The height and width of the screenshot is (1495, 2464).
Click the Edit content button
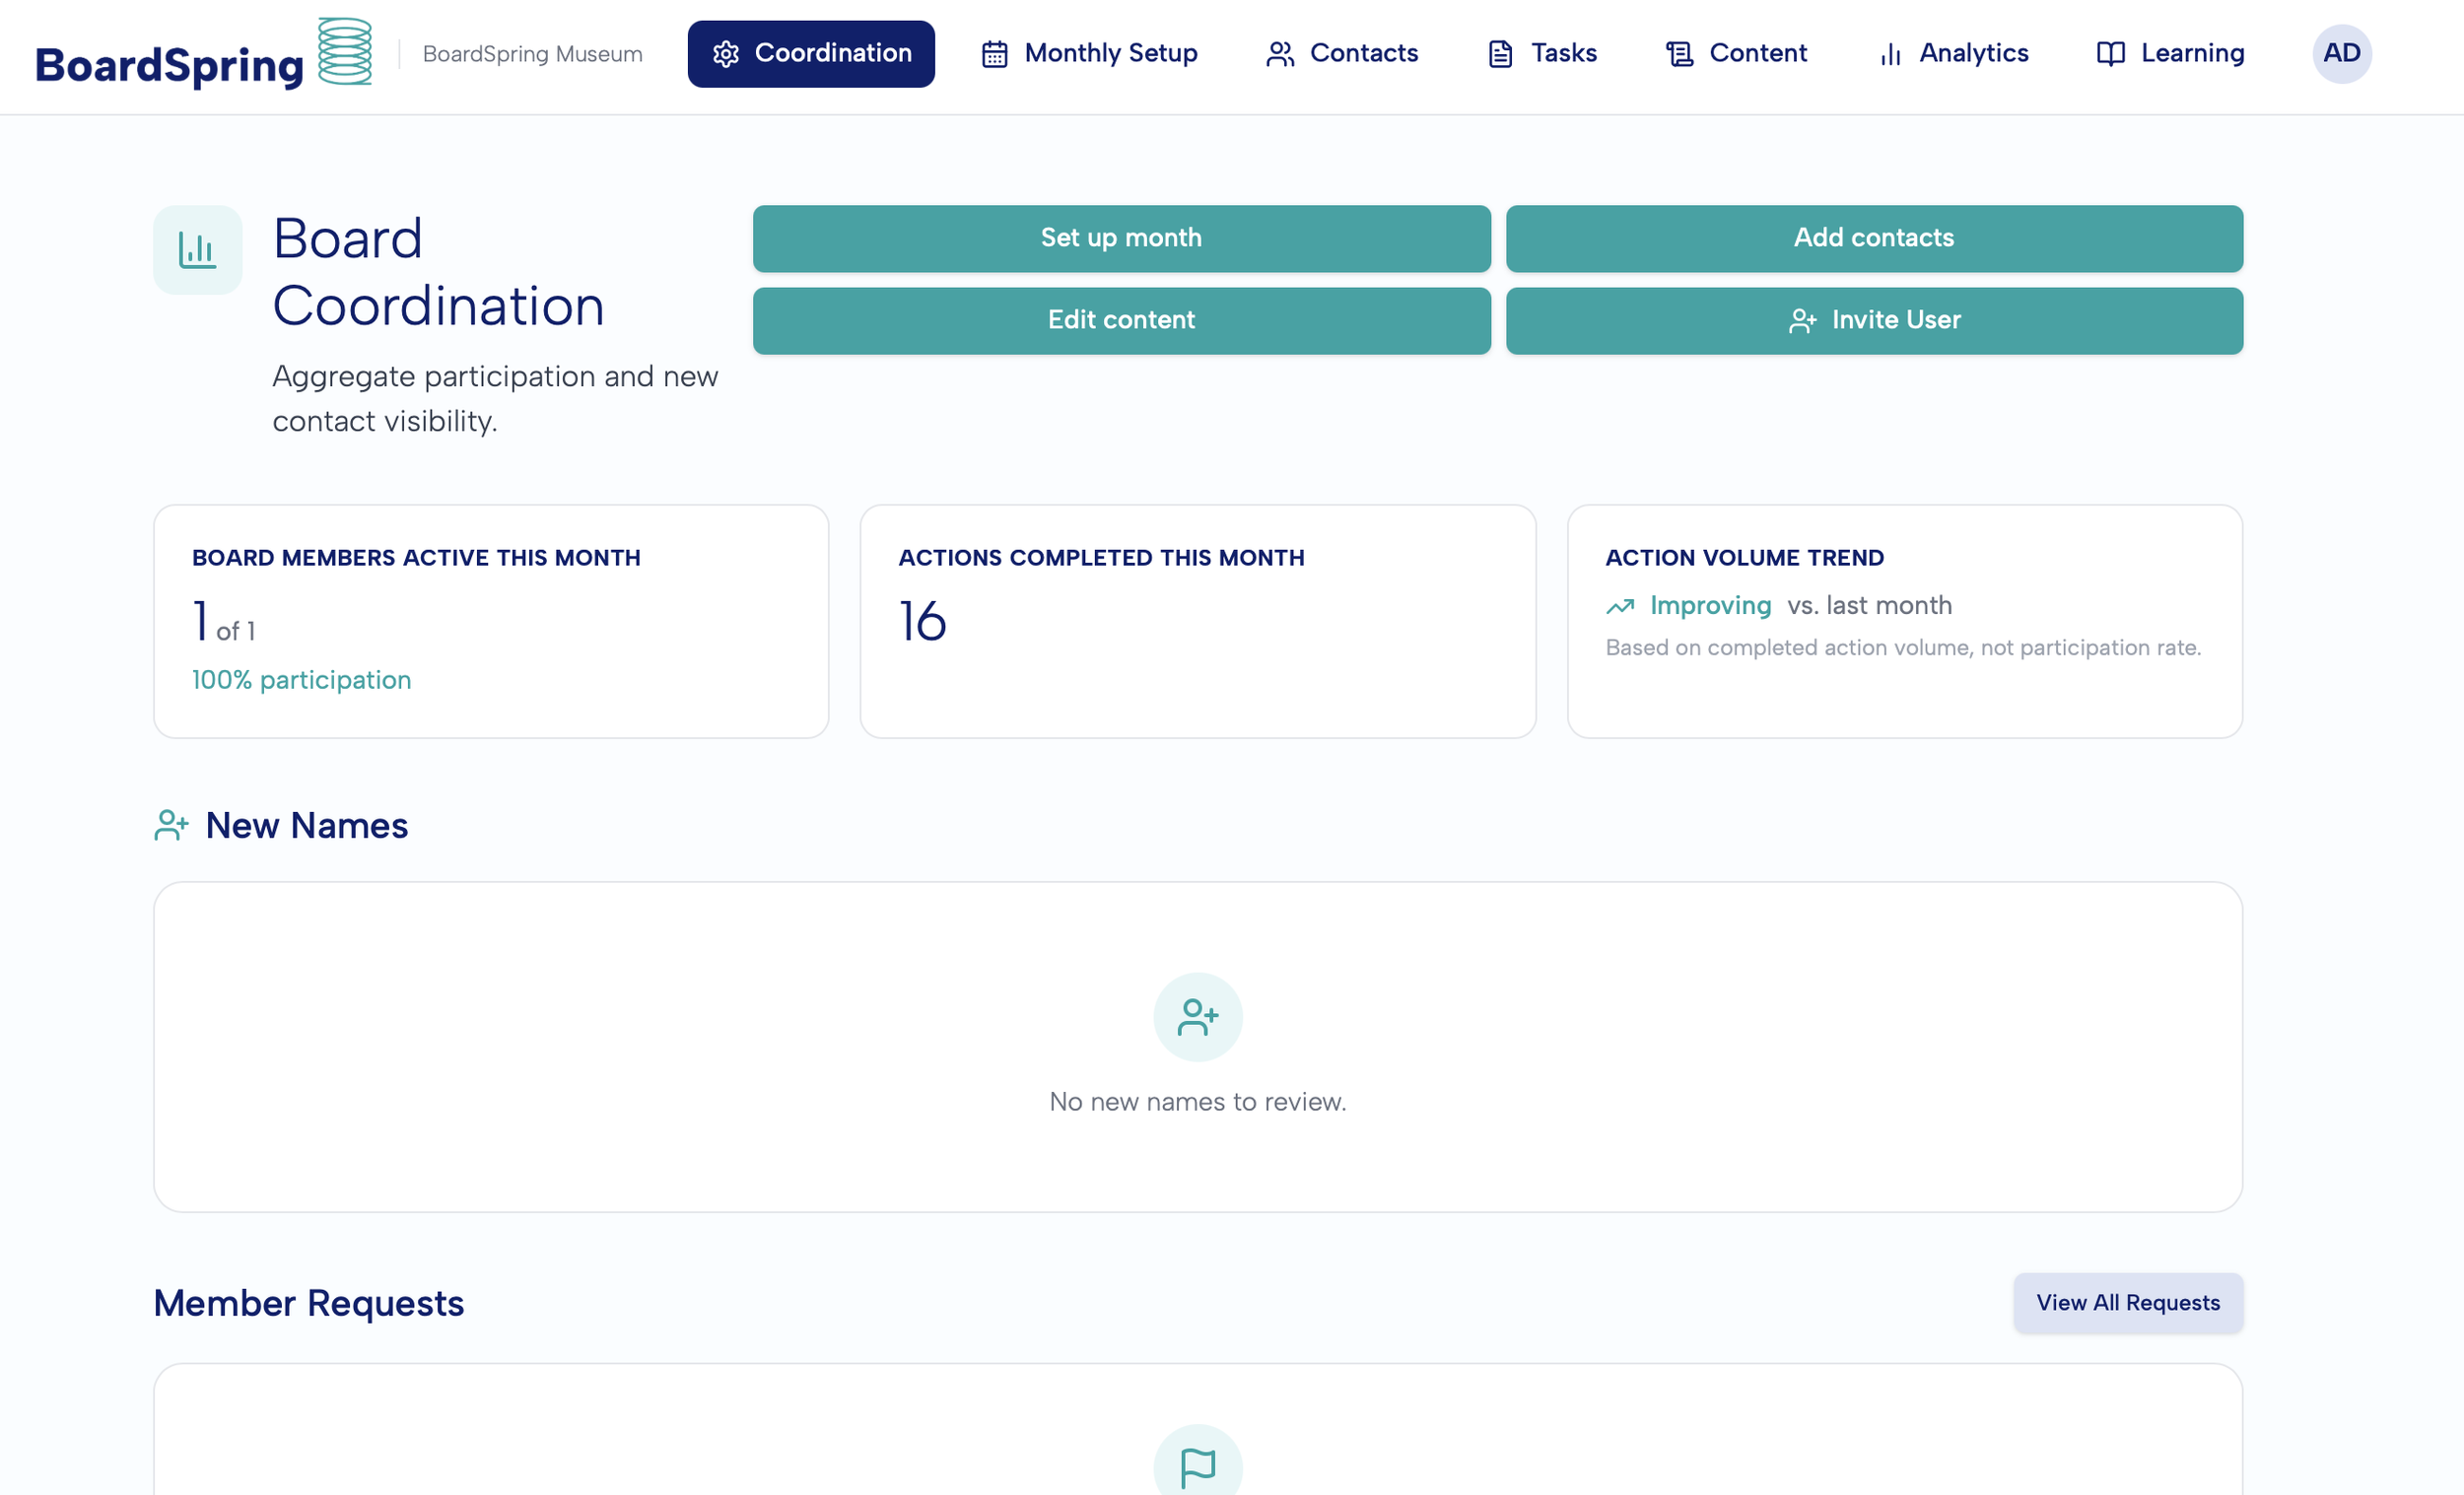(1122, 321)
